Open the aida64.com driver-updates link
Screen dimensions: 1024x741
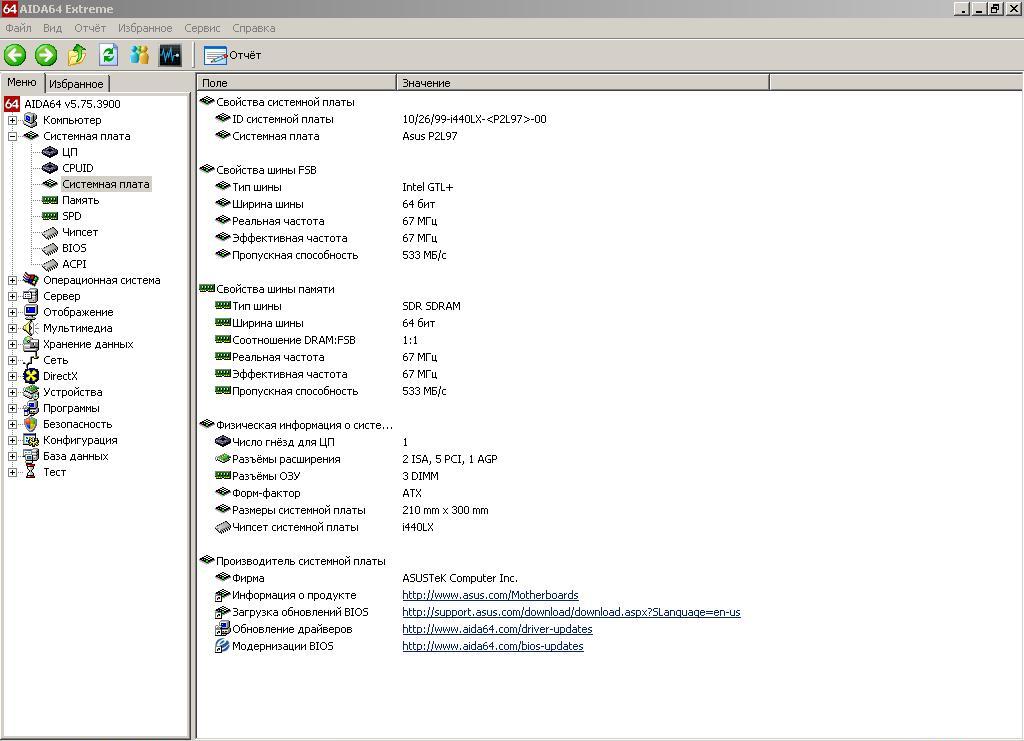[x=498, y=629]
